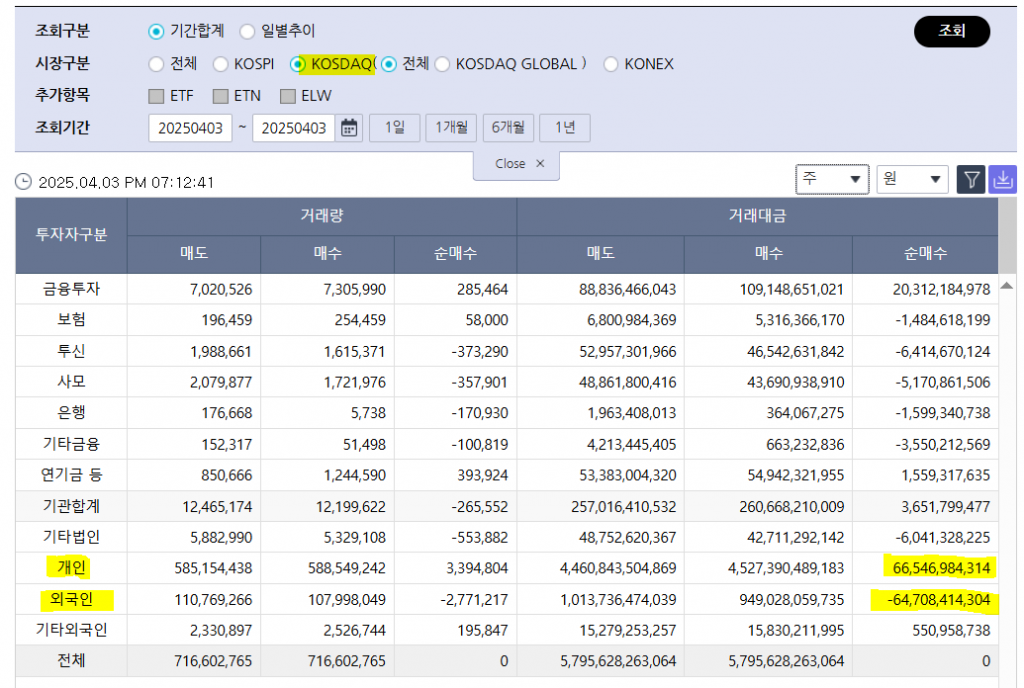Click the clock timestamp icon
This screenshot has height=688, width=1024.
(24, 183)
